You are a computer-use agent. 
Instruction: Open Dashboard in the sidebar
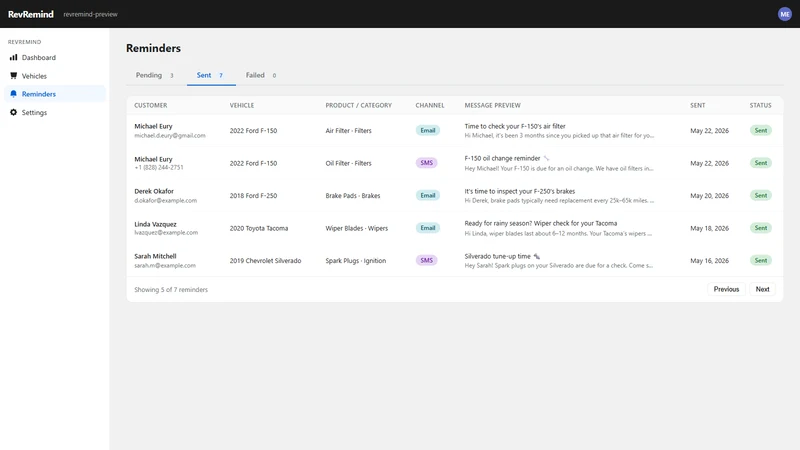pos(55,58)
